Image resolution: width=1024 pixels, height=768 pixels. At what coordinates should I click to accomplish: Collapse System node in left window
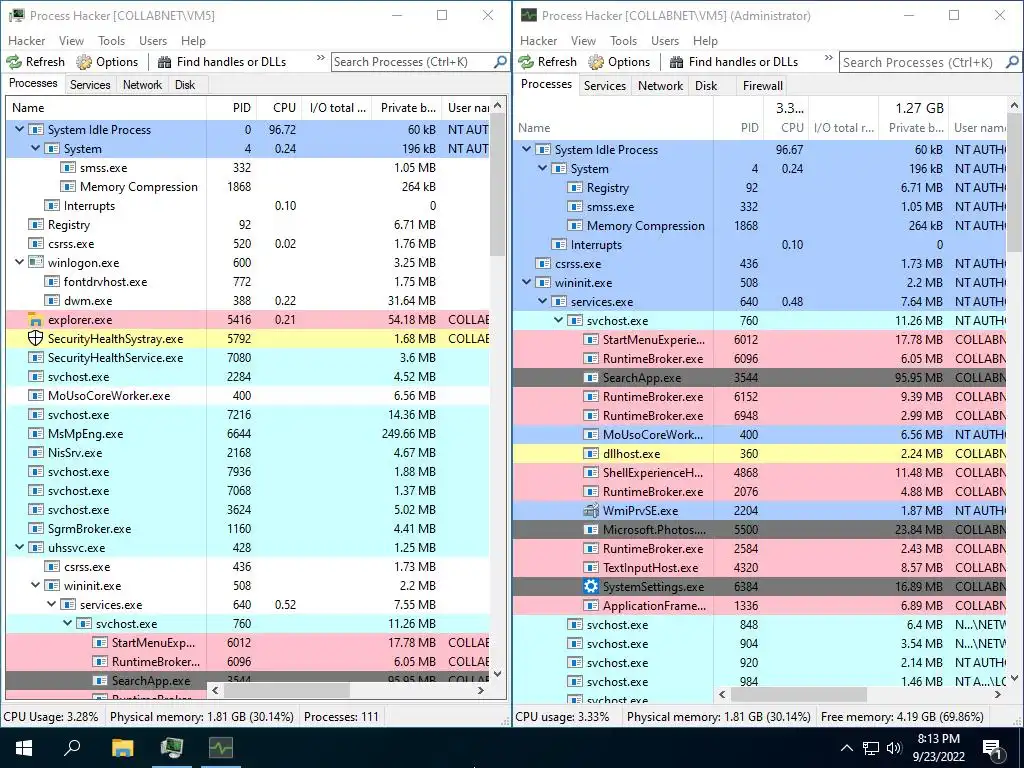35,148
